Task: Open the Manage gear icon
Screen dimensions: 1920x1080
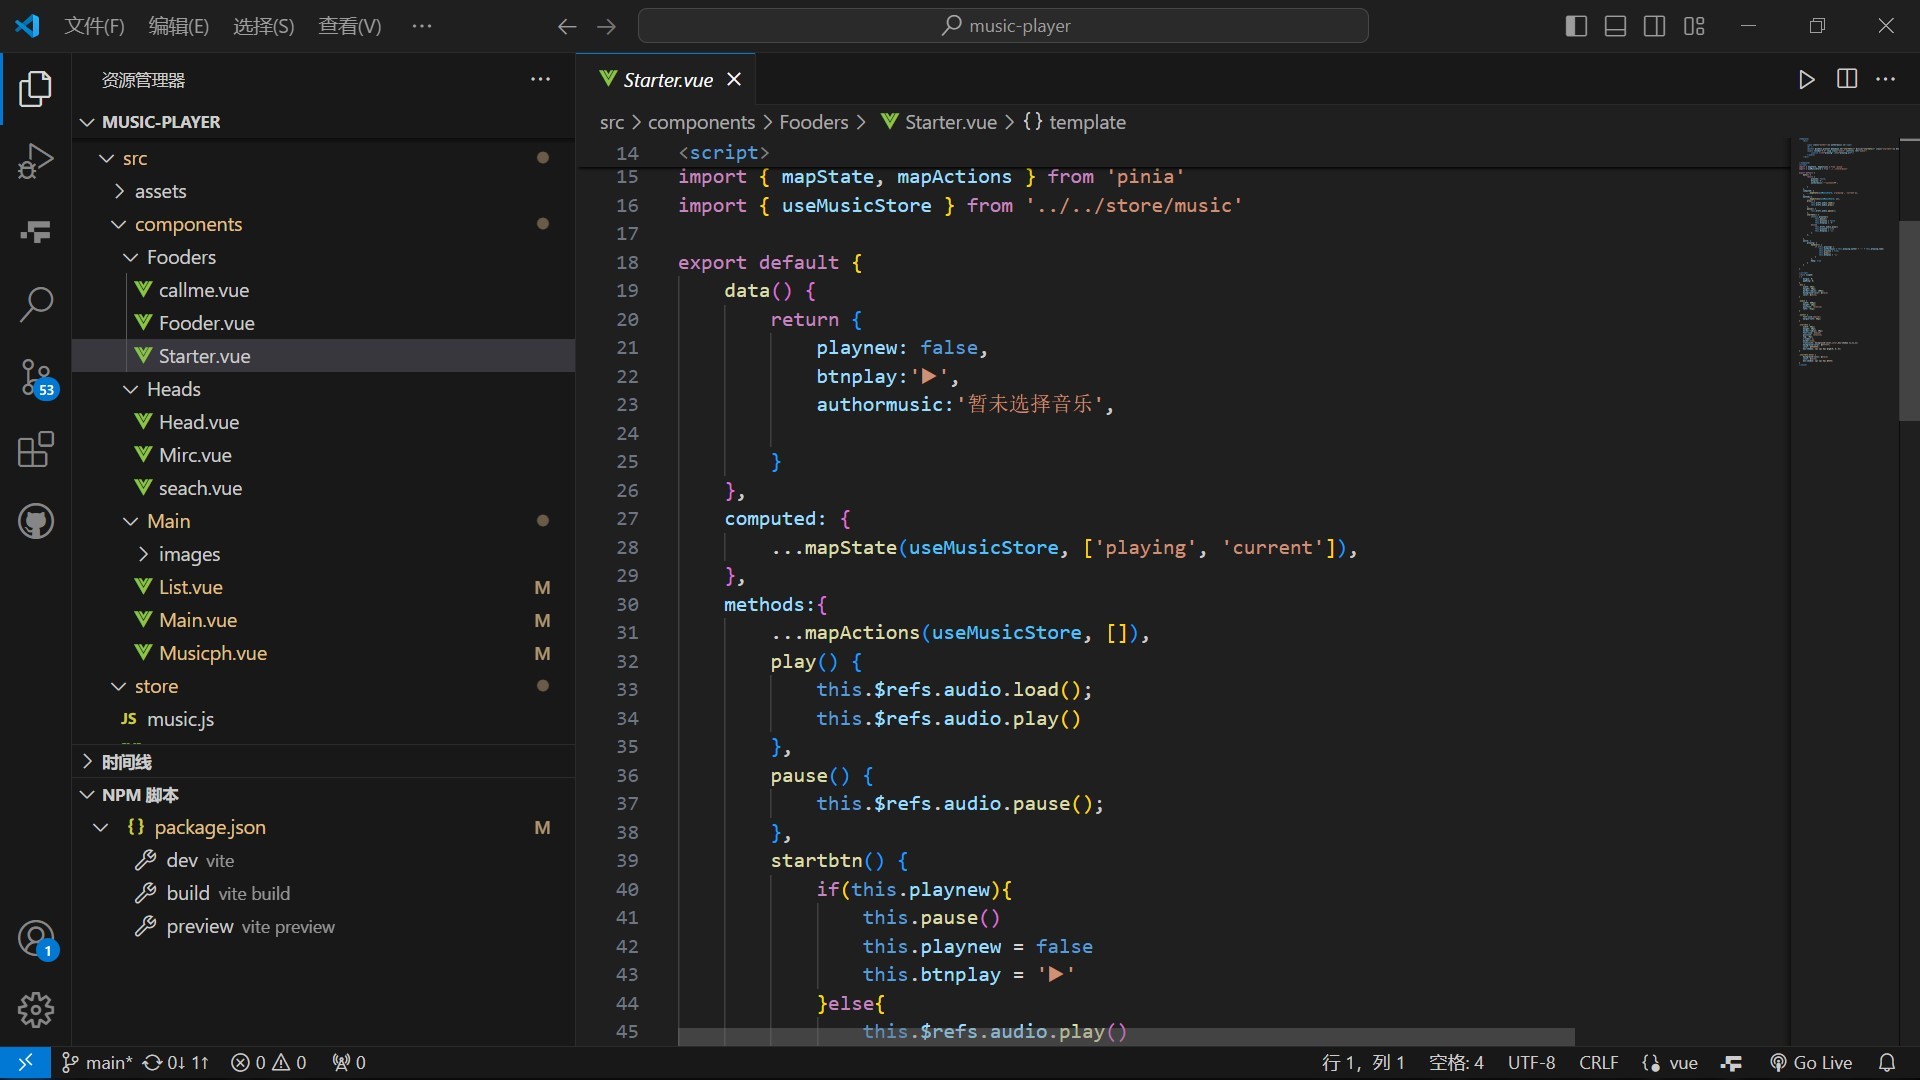Action: pyautogui.click(x=36, y=1010)
